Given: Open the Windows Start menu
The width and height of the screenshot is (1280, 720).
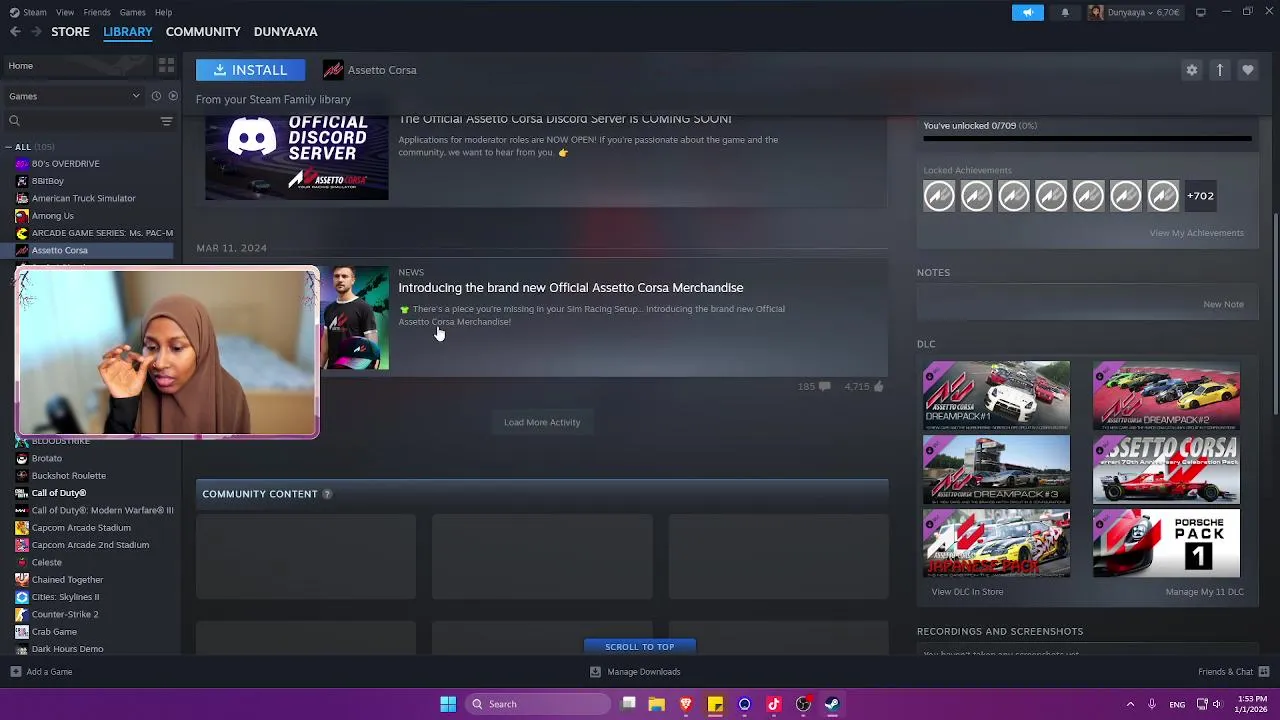Looking at the screenshot, I should coord(448,704).
